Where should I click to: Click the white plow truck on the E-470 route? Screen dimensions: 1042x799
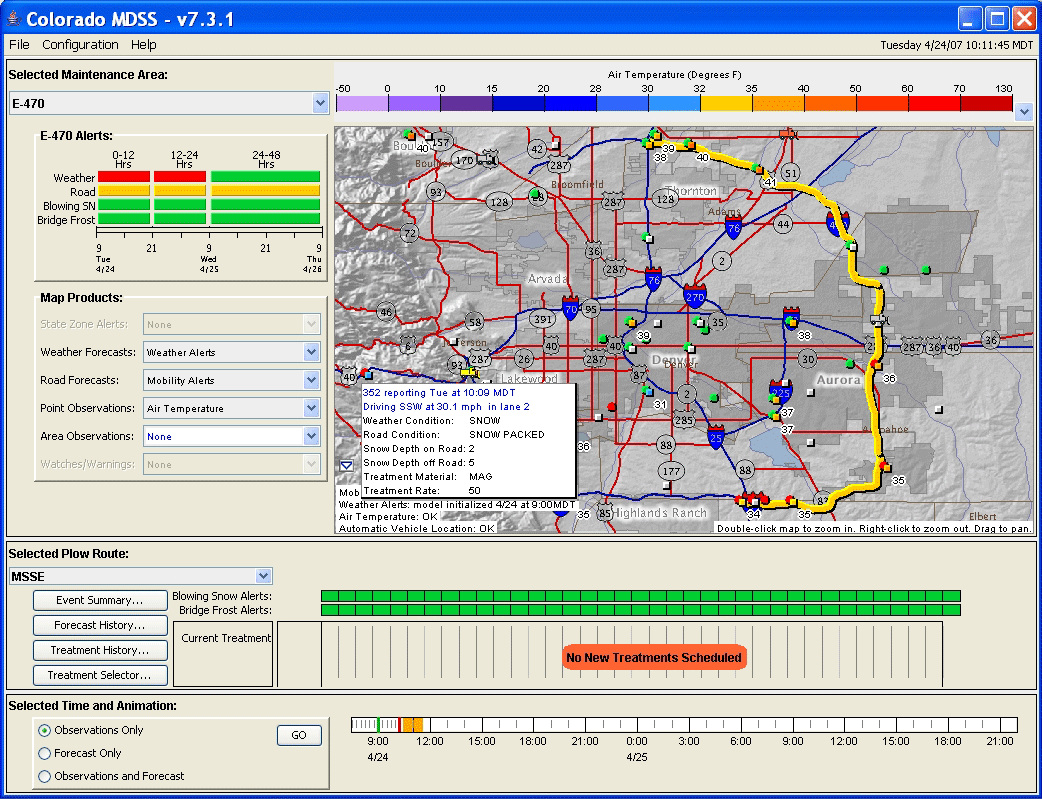878,319
